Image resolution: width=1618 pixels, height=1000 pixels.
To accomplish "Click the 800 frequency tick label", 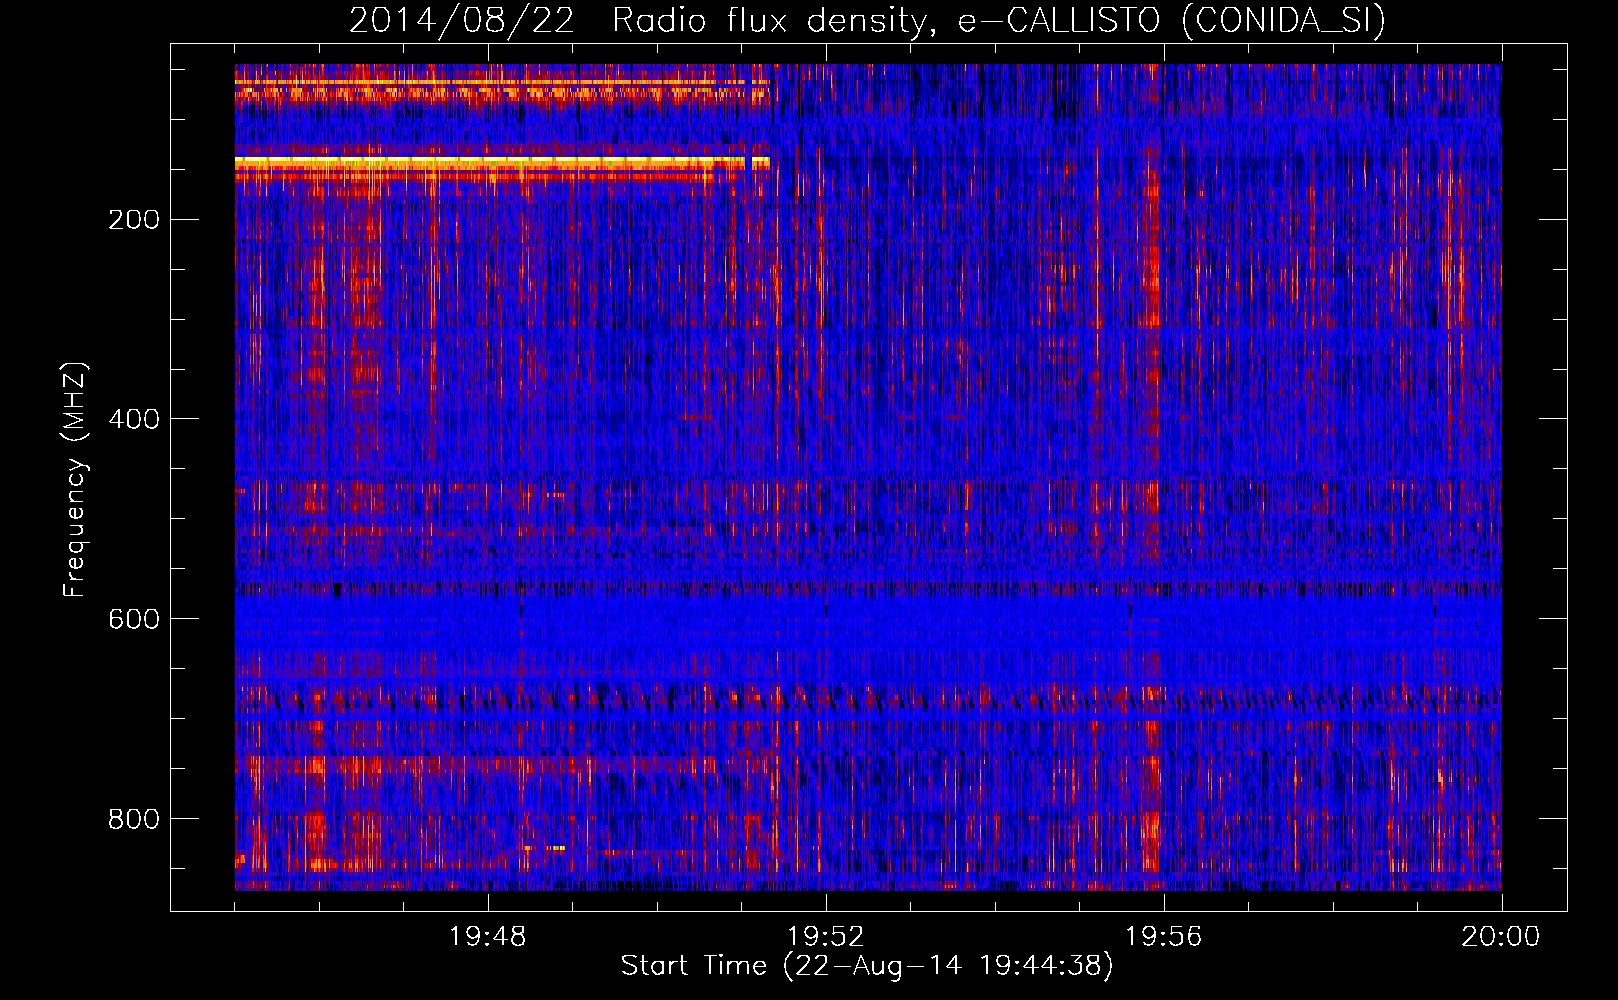I will [134, 819].
